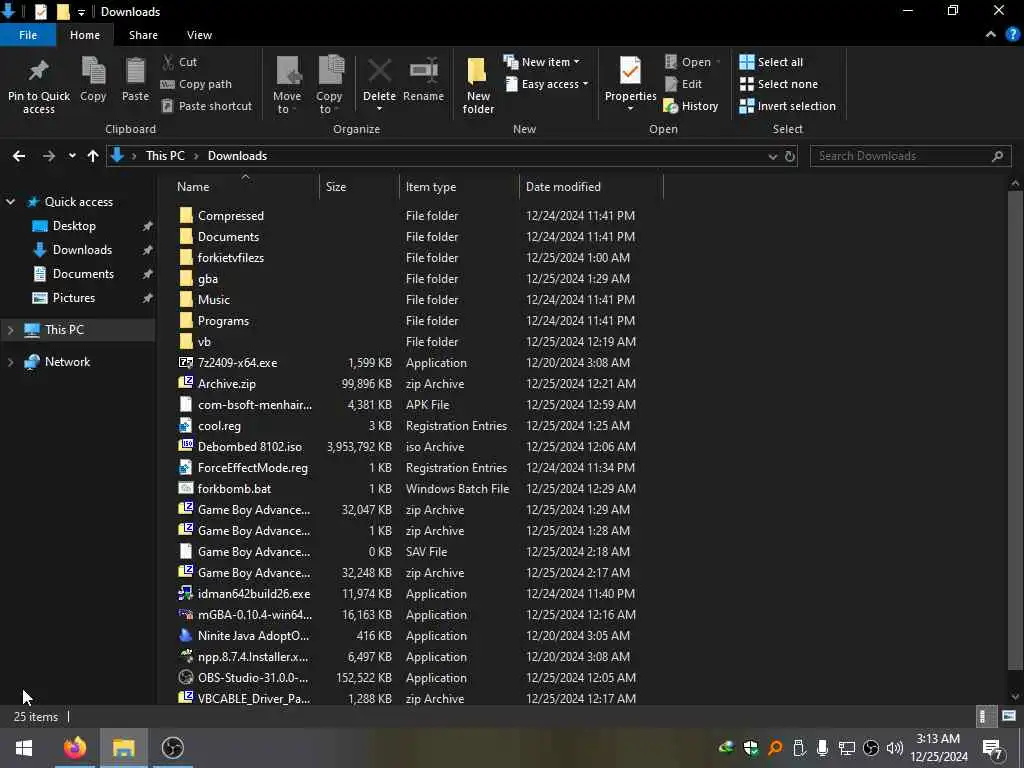This screenshot has height=768, width=1024.
Task: Open OBS Studio from the taskbar
Action: click(x=173, y=748)
